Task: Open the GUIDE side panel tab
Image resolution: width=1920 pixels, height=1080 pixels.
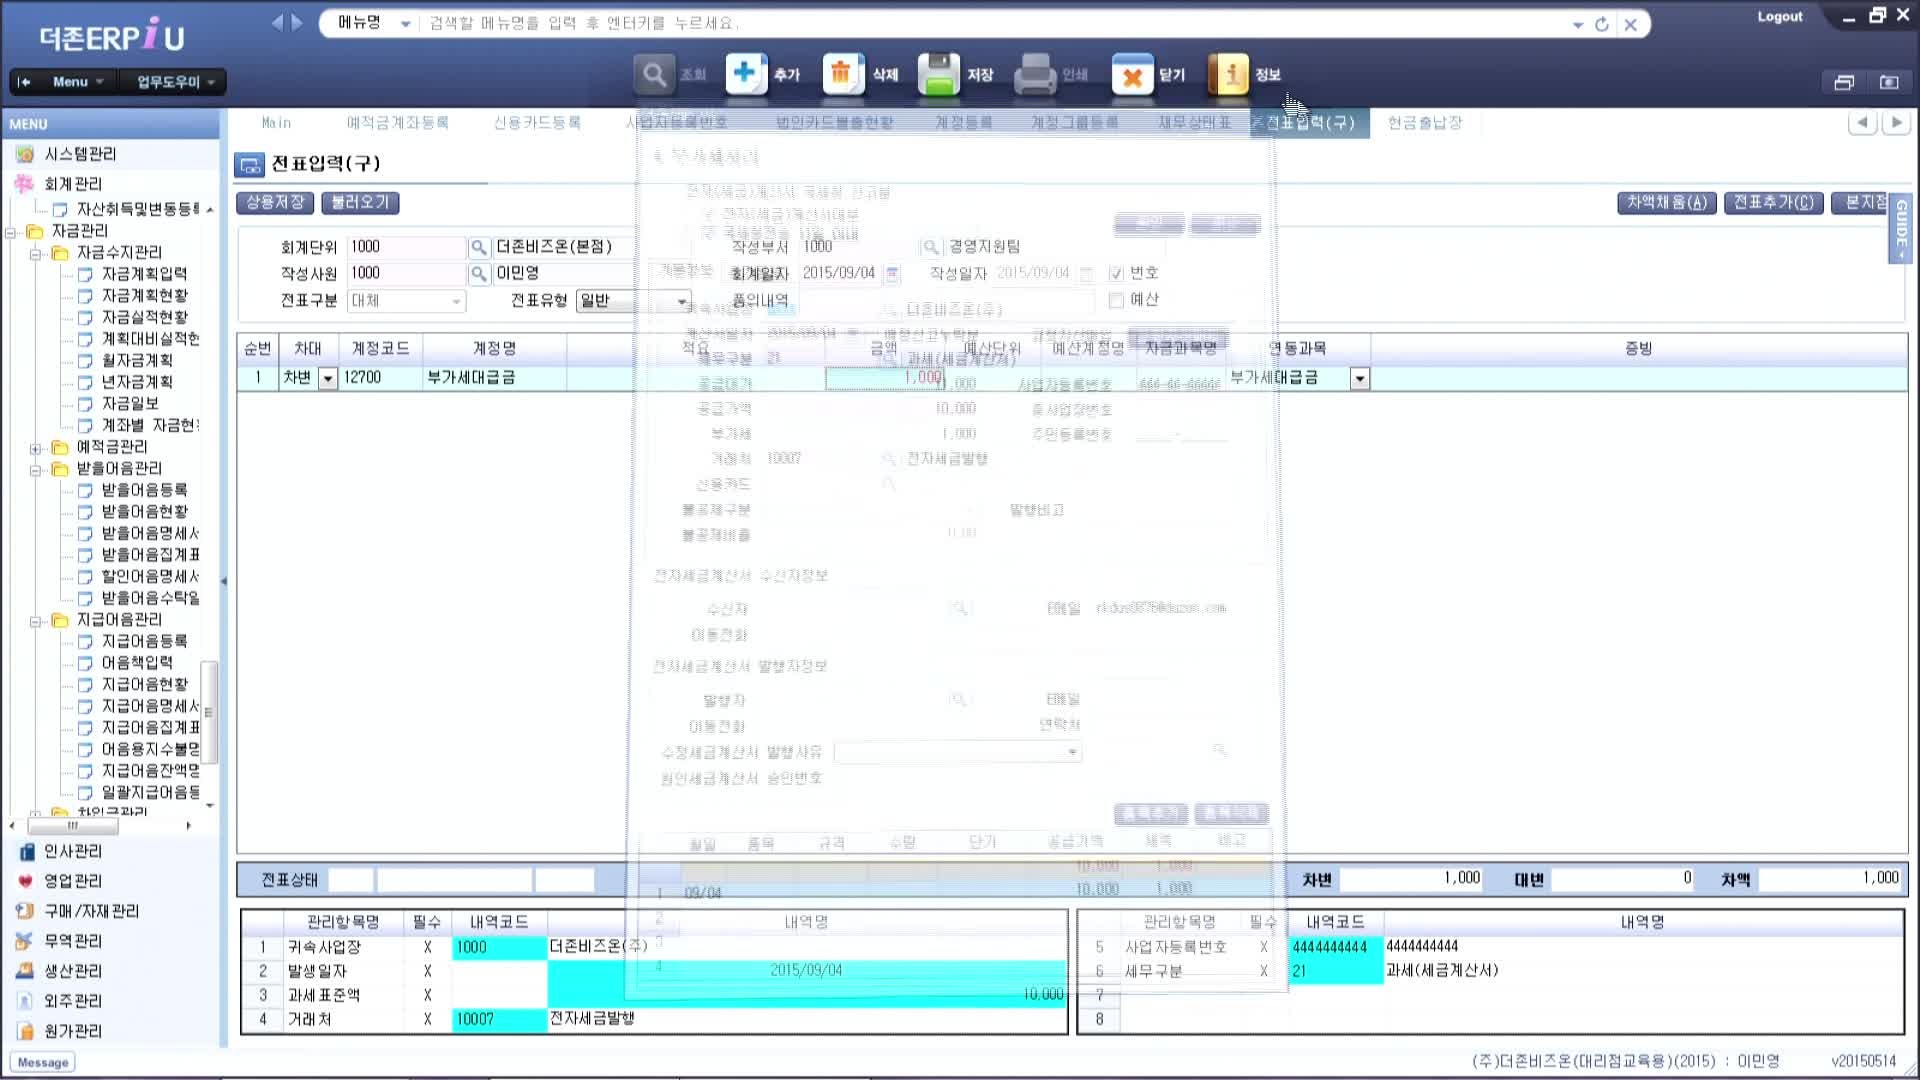Action: coord(1900,229)
